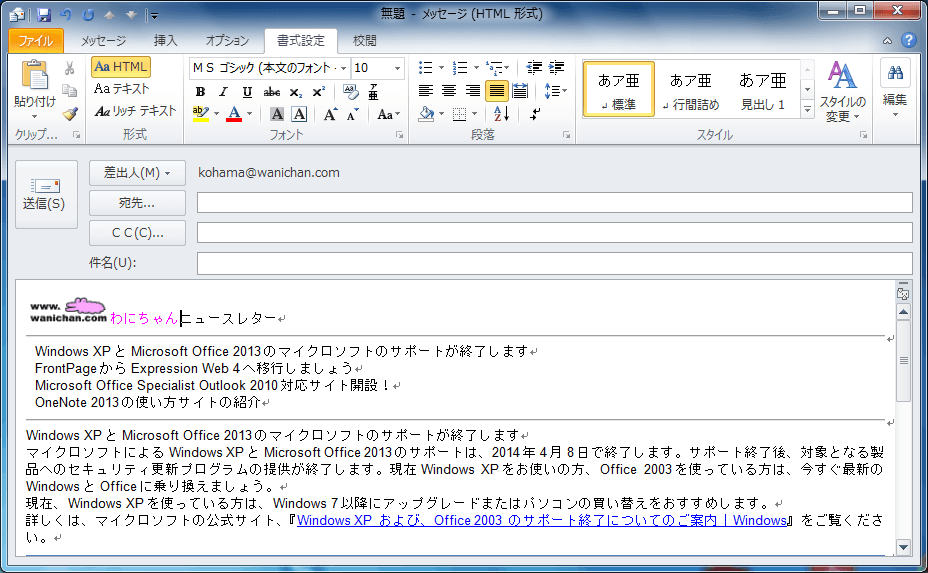Viewport: 928px width, 573px height.
Task: Toggle Italic formatting
Action: (x=223, y=92)
